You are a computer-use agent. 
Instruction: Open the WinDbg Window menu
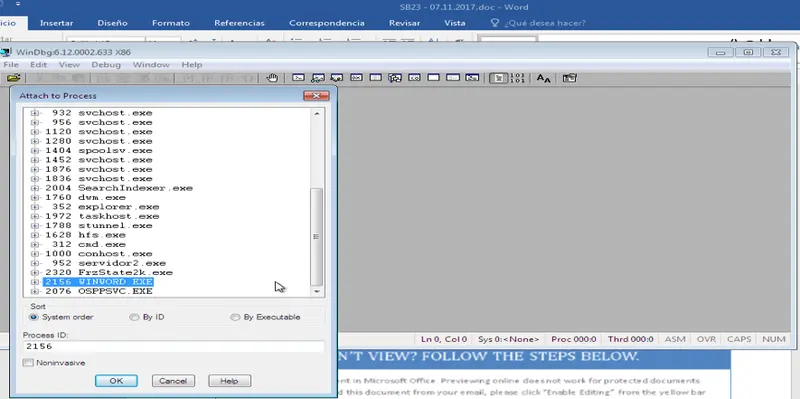151,65
